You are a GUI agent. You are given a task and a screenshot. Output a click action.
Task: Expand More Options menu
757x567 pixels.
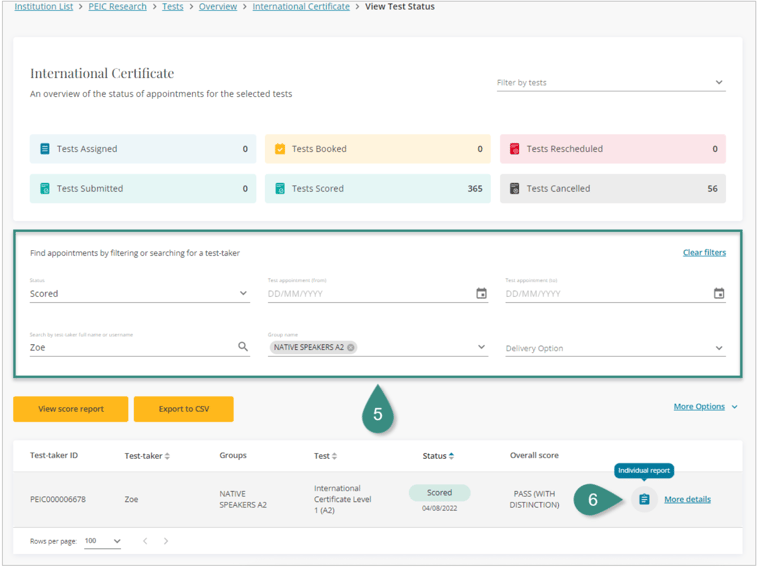705,407
